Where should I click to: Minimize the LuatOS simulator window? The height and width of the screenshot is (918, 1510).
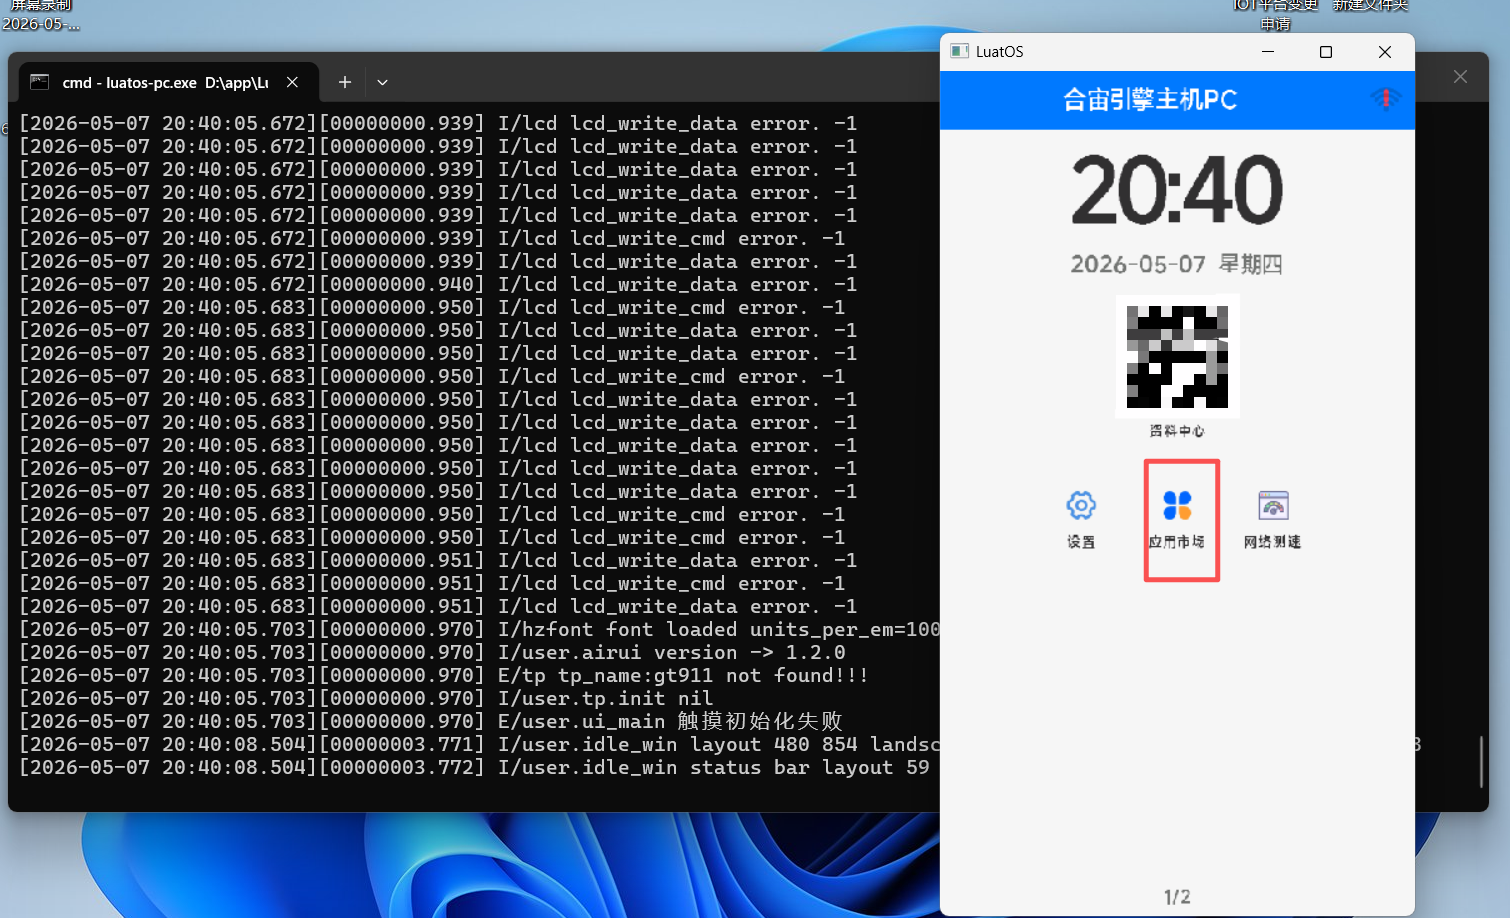[x=1268, y=52]
